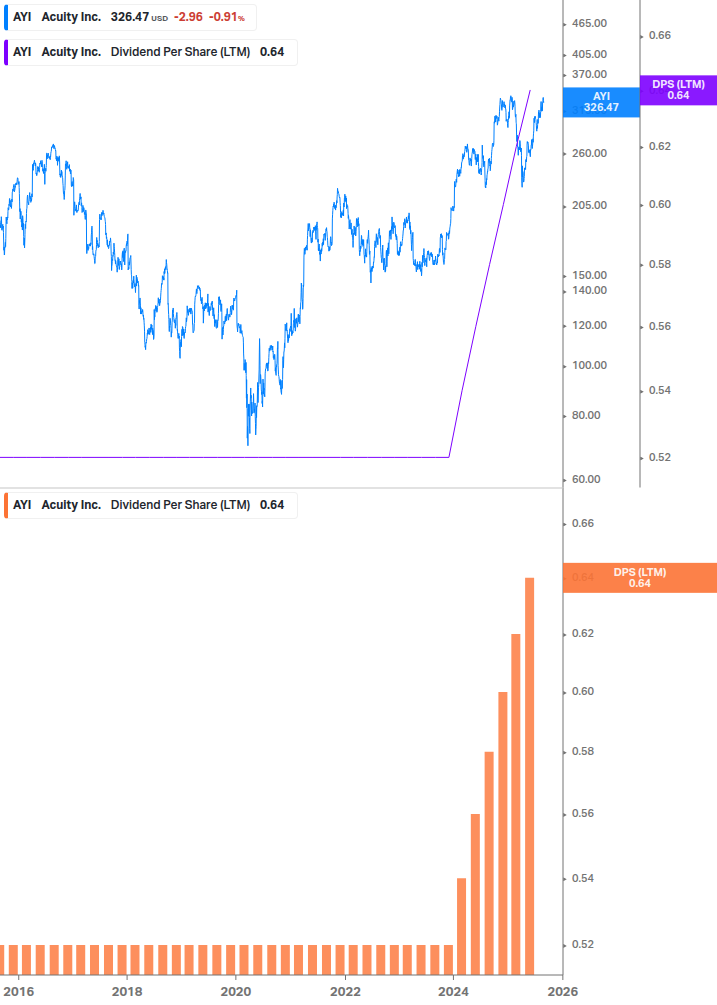Click the purple Dividend Per Share legend
The width and height of the screenshot is (717, 1005).
coord(151,53)
